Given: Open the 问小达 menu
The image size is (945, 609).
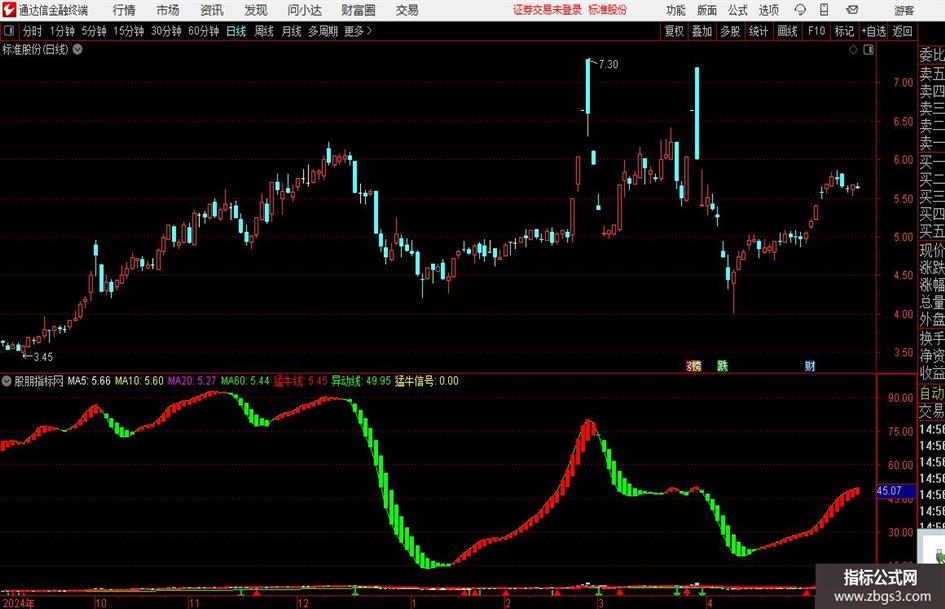Looking at the screenshot, I should (304, 10).
